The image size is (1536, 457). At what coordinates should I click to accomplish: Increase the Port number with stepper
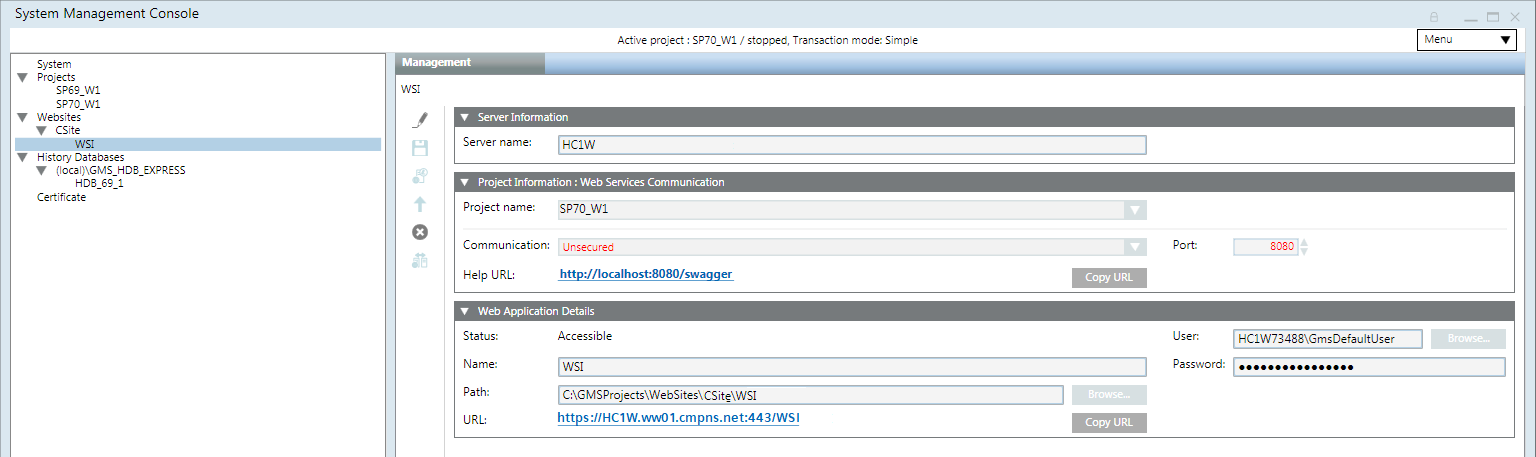coord(1304,242)
